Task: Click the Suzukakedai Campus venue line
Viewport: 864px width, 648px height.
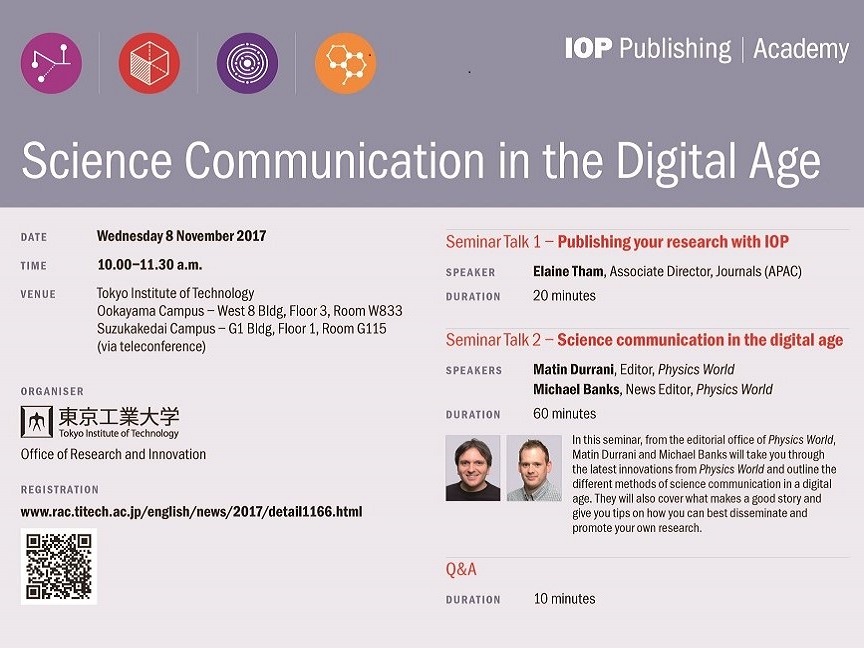Action: 241,329
